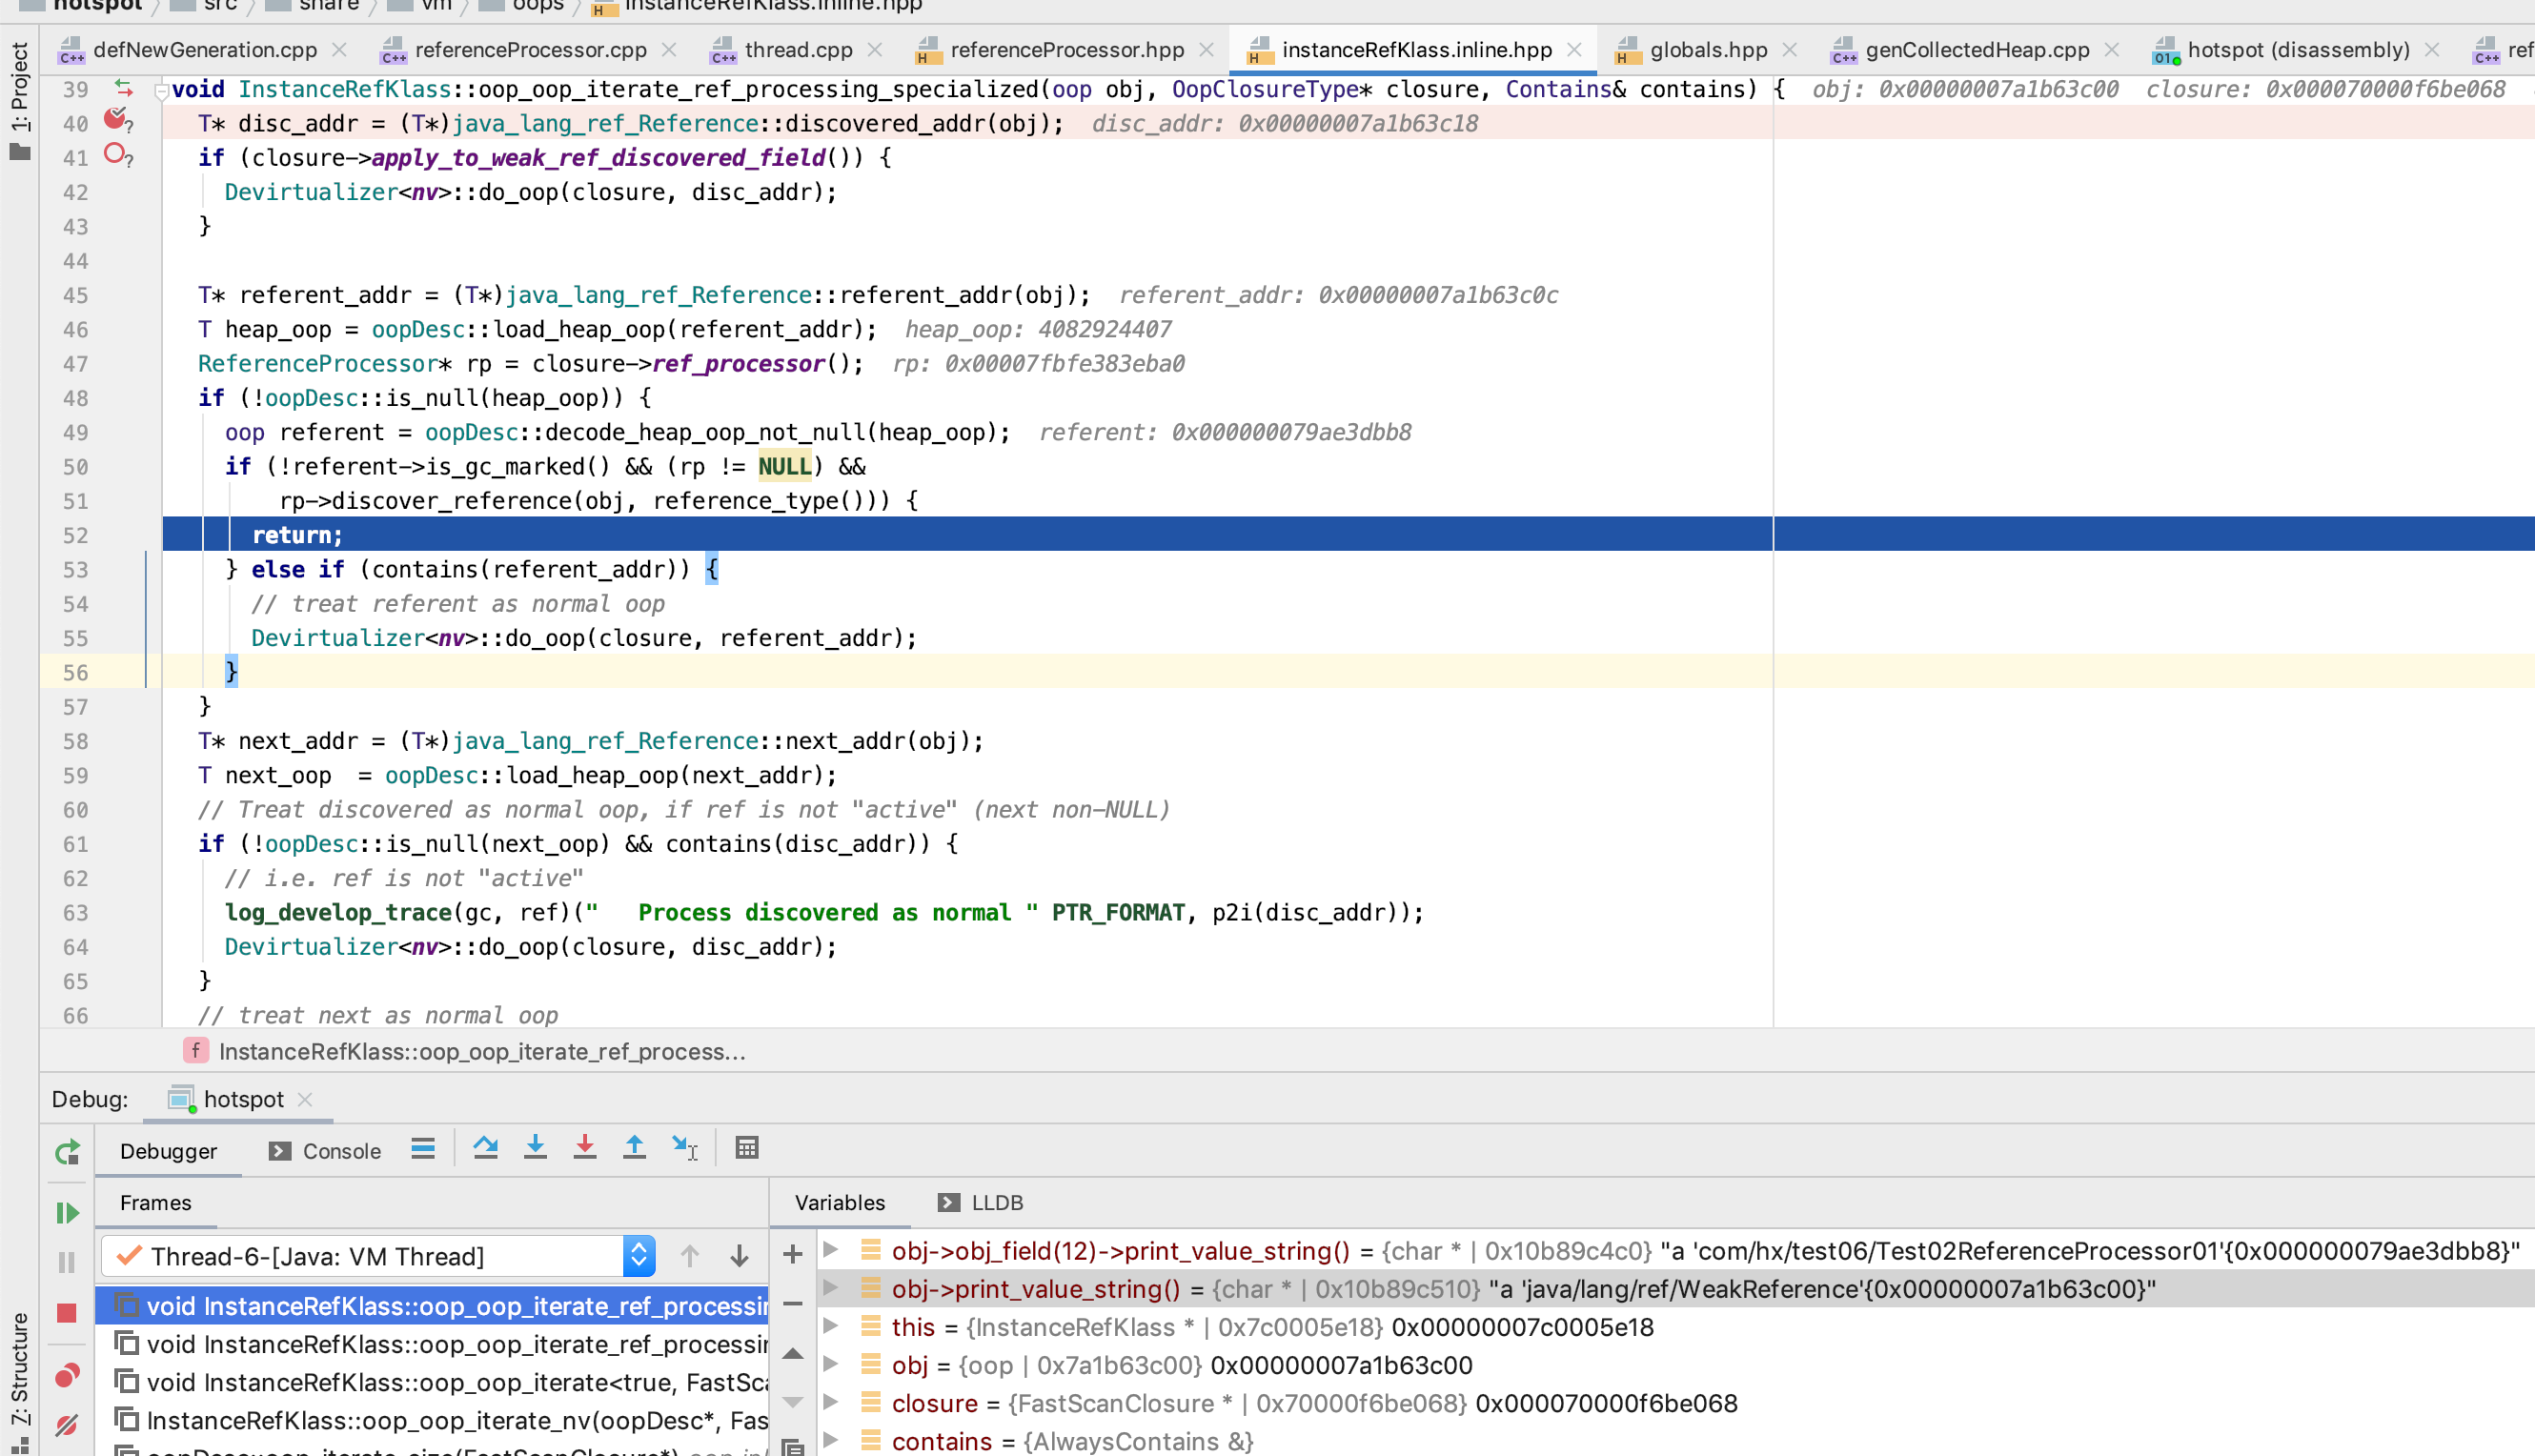
Task: Expand the closure variable in Variables panel
Action: click(x=831, y=1402)
